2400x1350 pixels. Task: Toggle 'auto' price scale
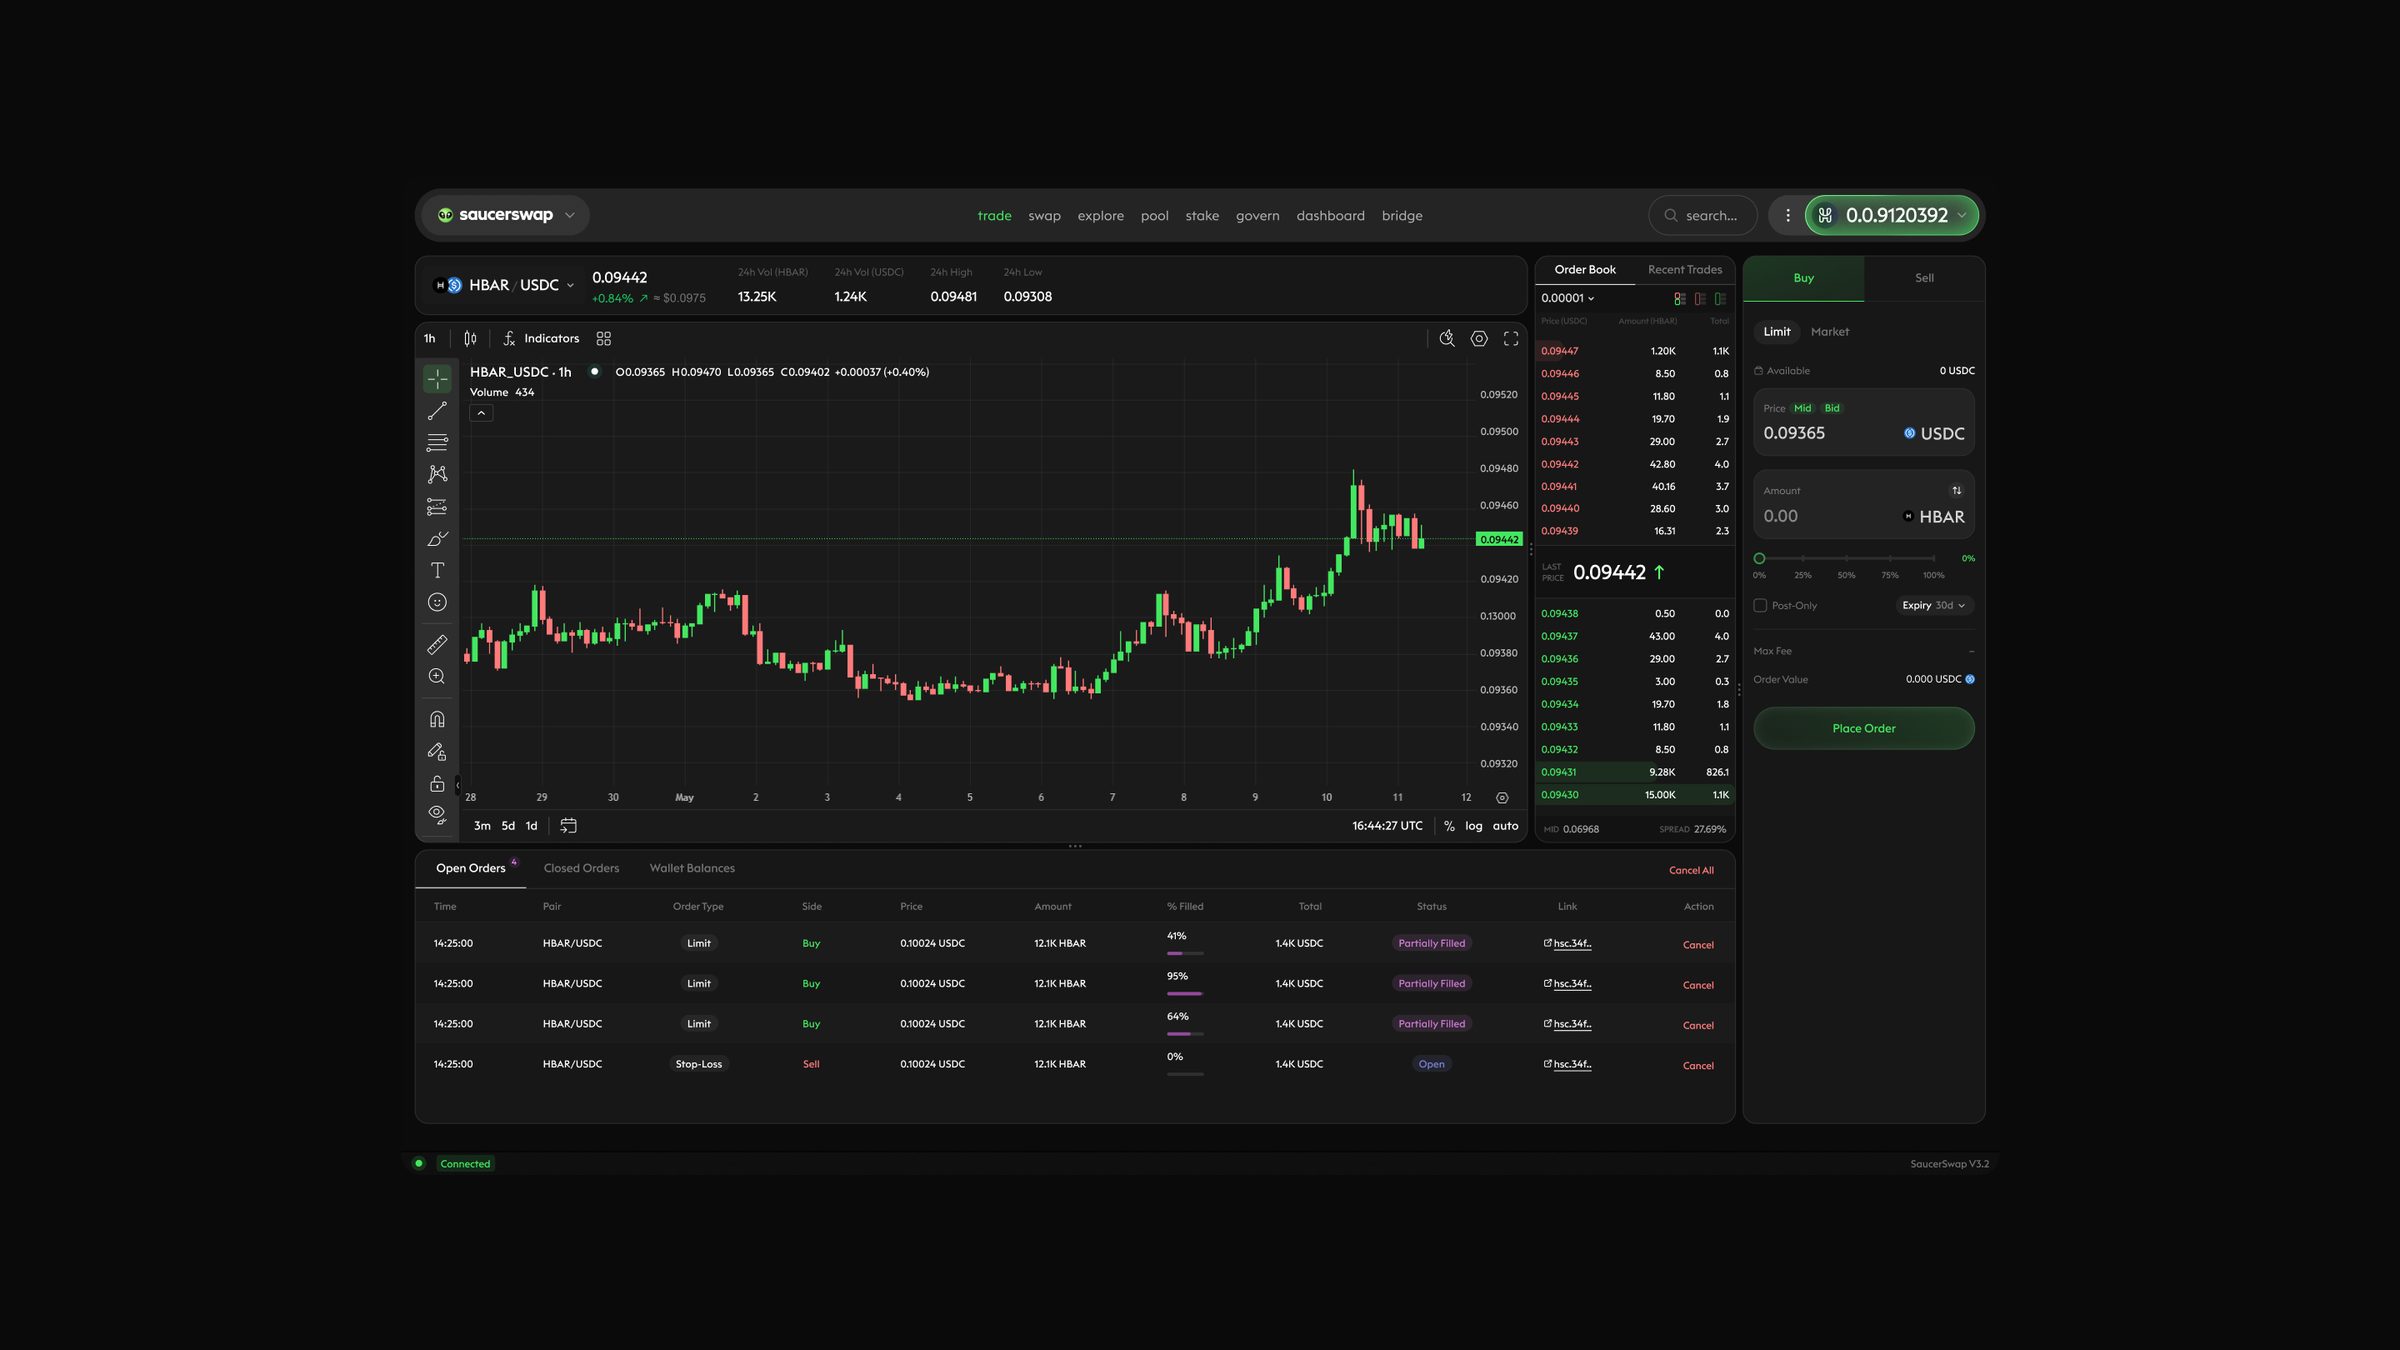pyautogui.click(x=1505, y=826)
